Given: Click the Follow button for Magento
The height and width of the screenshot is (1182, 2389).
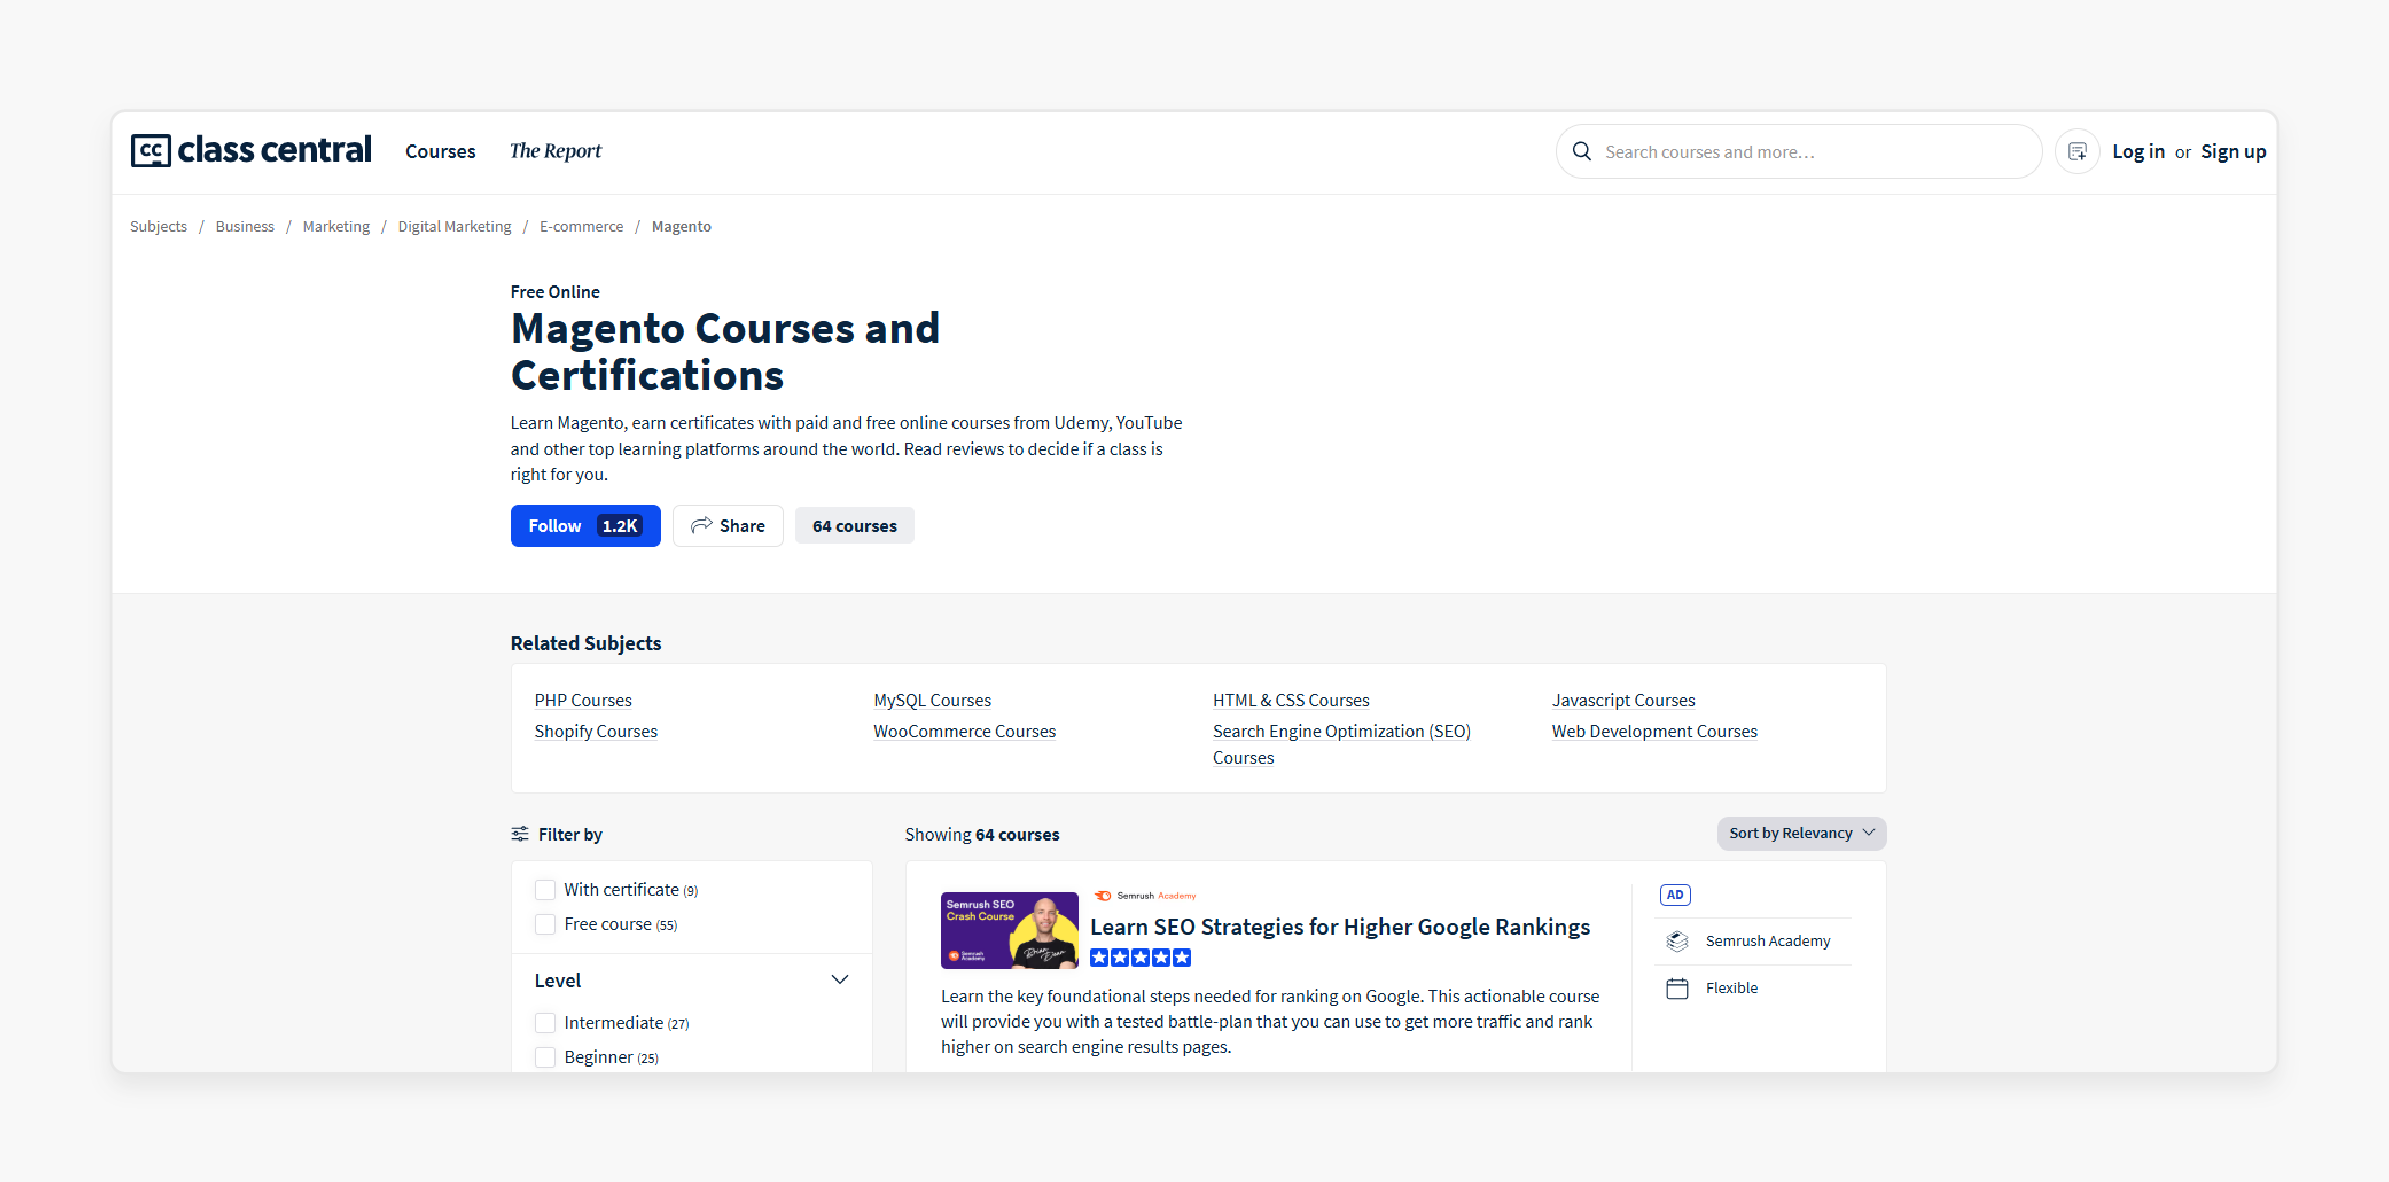Looking at the screenshot, I should point(585,526).
